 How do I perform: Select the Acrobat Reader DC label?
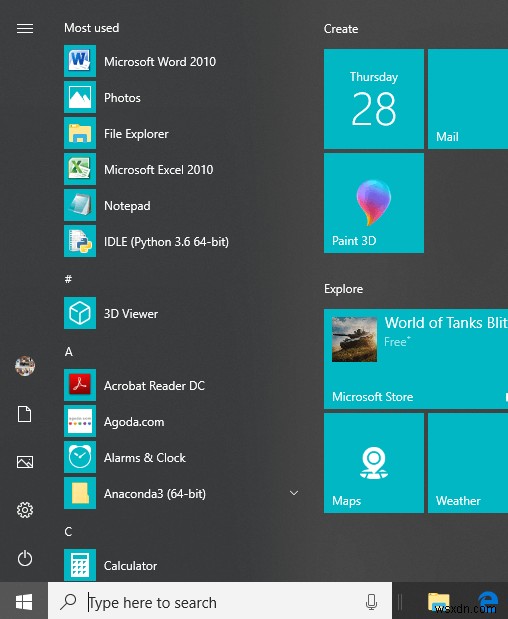click(x=154, y=386)
